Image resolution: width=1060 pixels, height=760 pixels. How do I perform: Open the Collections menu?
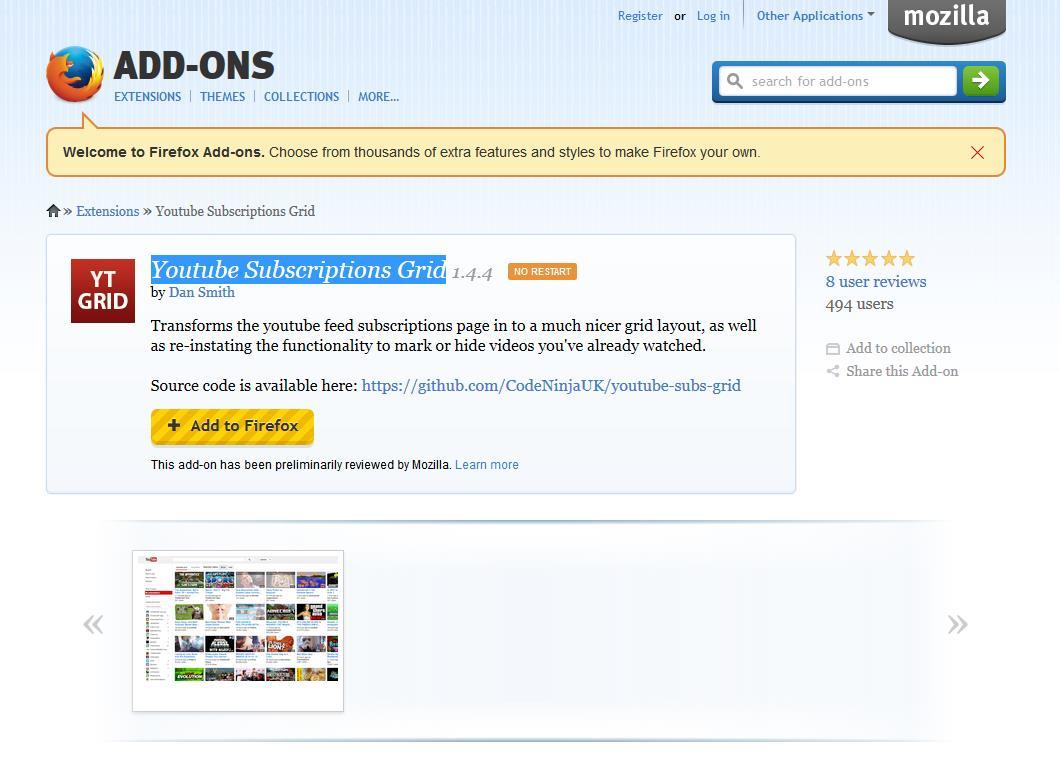(302, 97)
